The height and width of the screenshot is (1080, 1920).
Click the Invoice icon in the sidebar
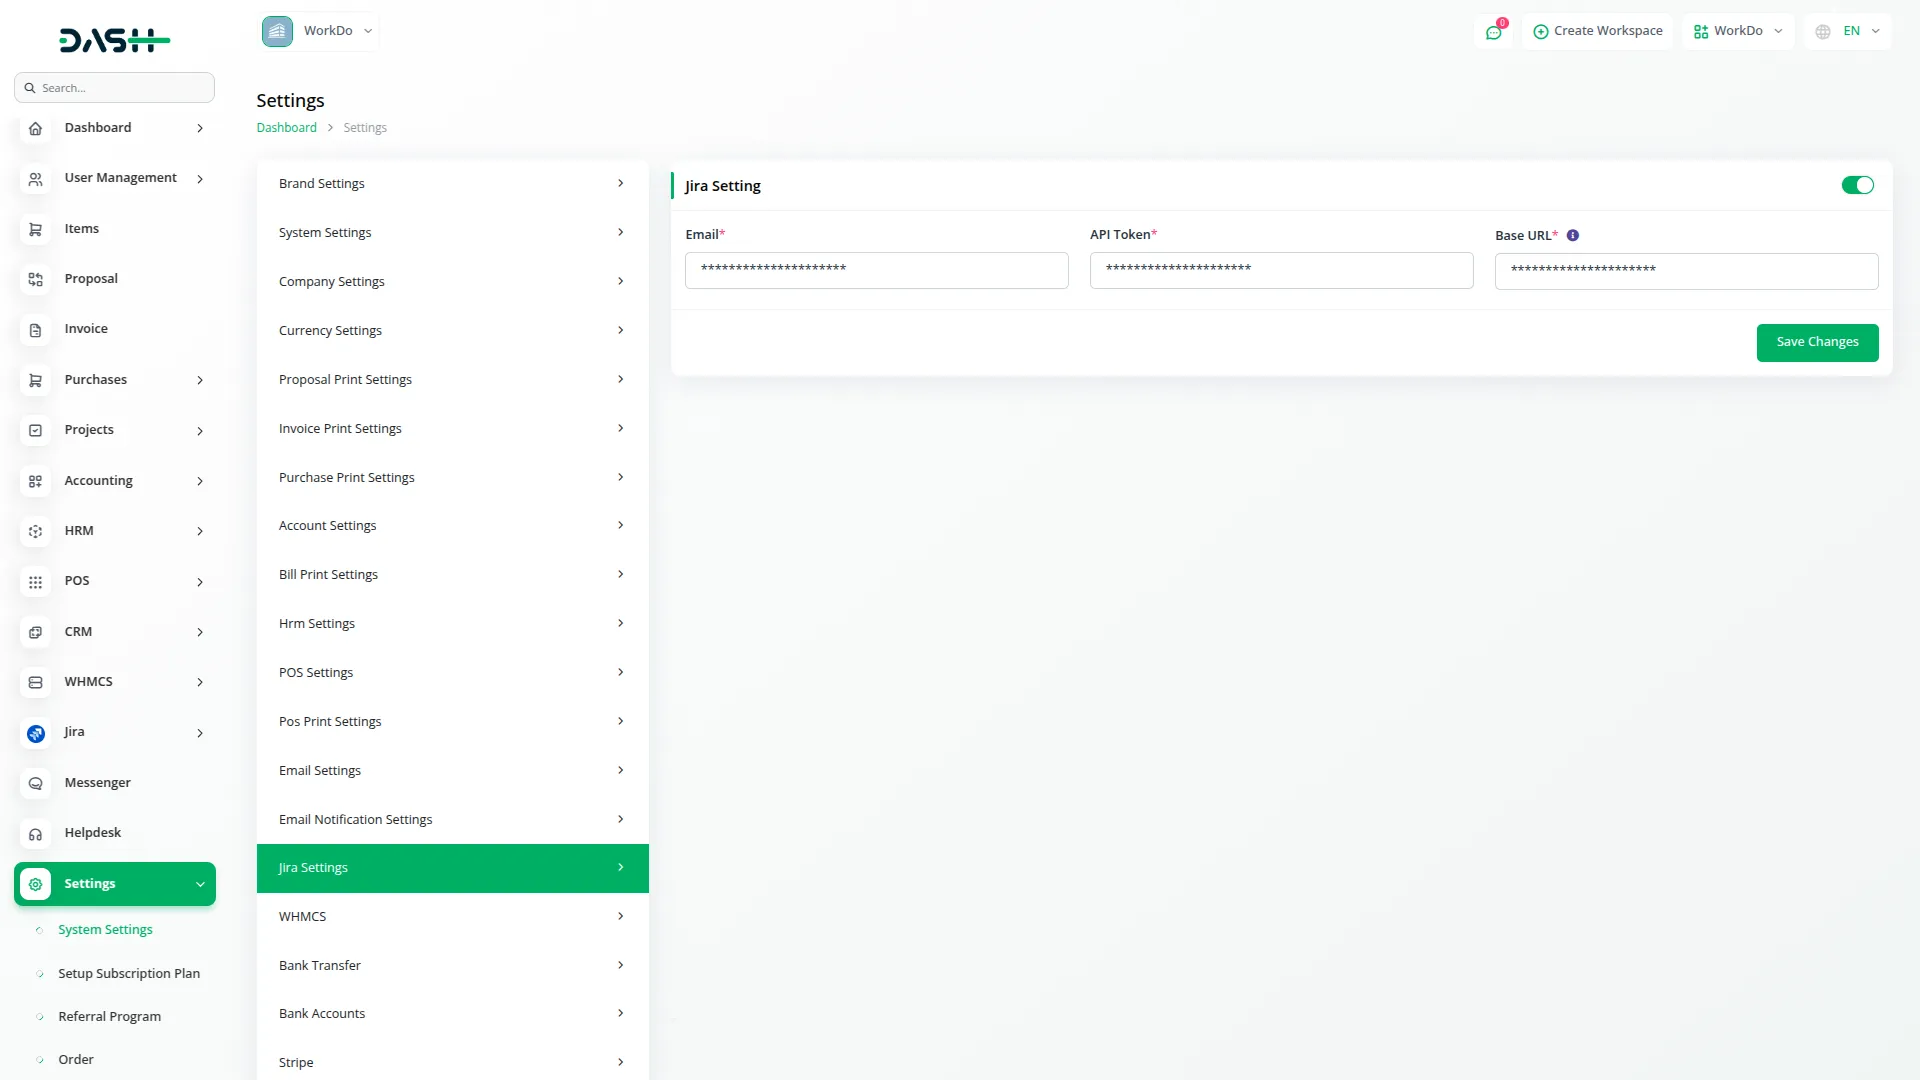pyautogui.click(x=36, y=329)
